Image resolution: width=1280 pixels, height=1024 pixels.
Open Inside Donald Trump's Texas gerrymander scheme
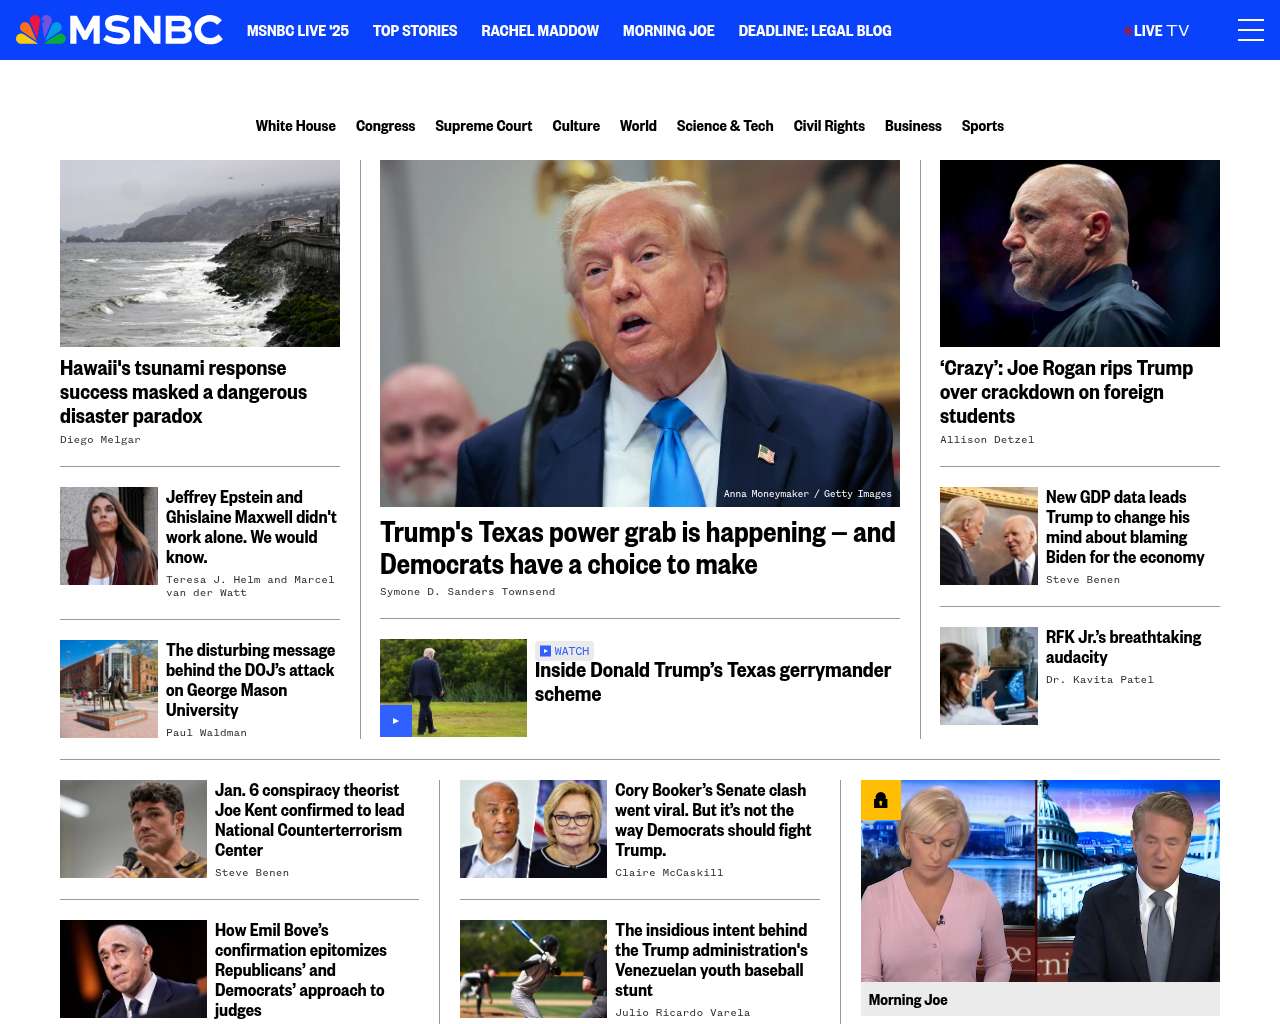click(x=713, y=682)
